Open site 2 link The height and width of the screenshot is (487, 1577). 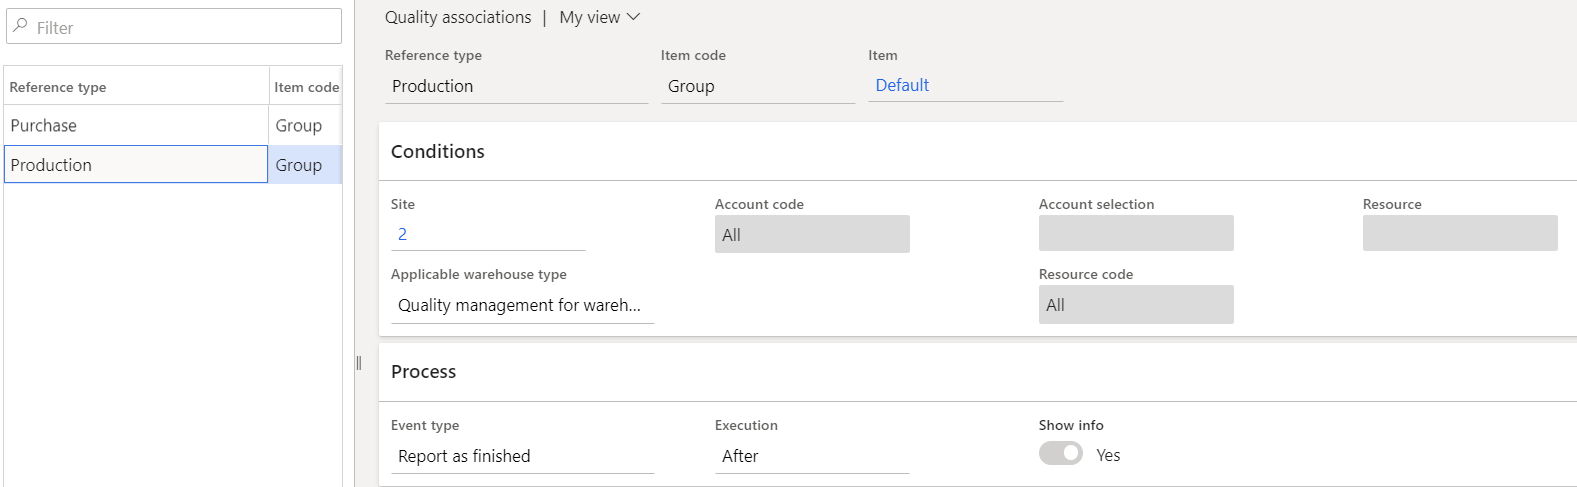[x=402, y=234]
